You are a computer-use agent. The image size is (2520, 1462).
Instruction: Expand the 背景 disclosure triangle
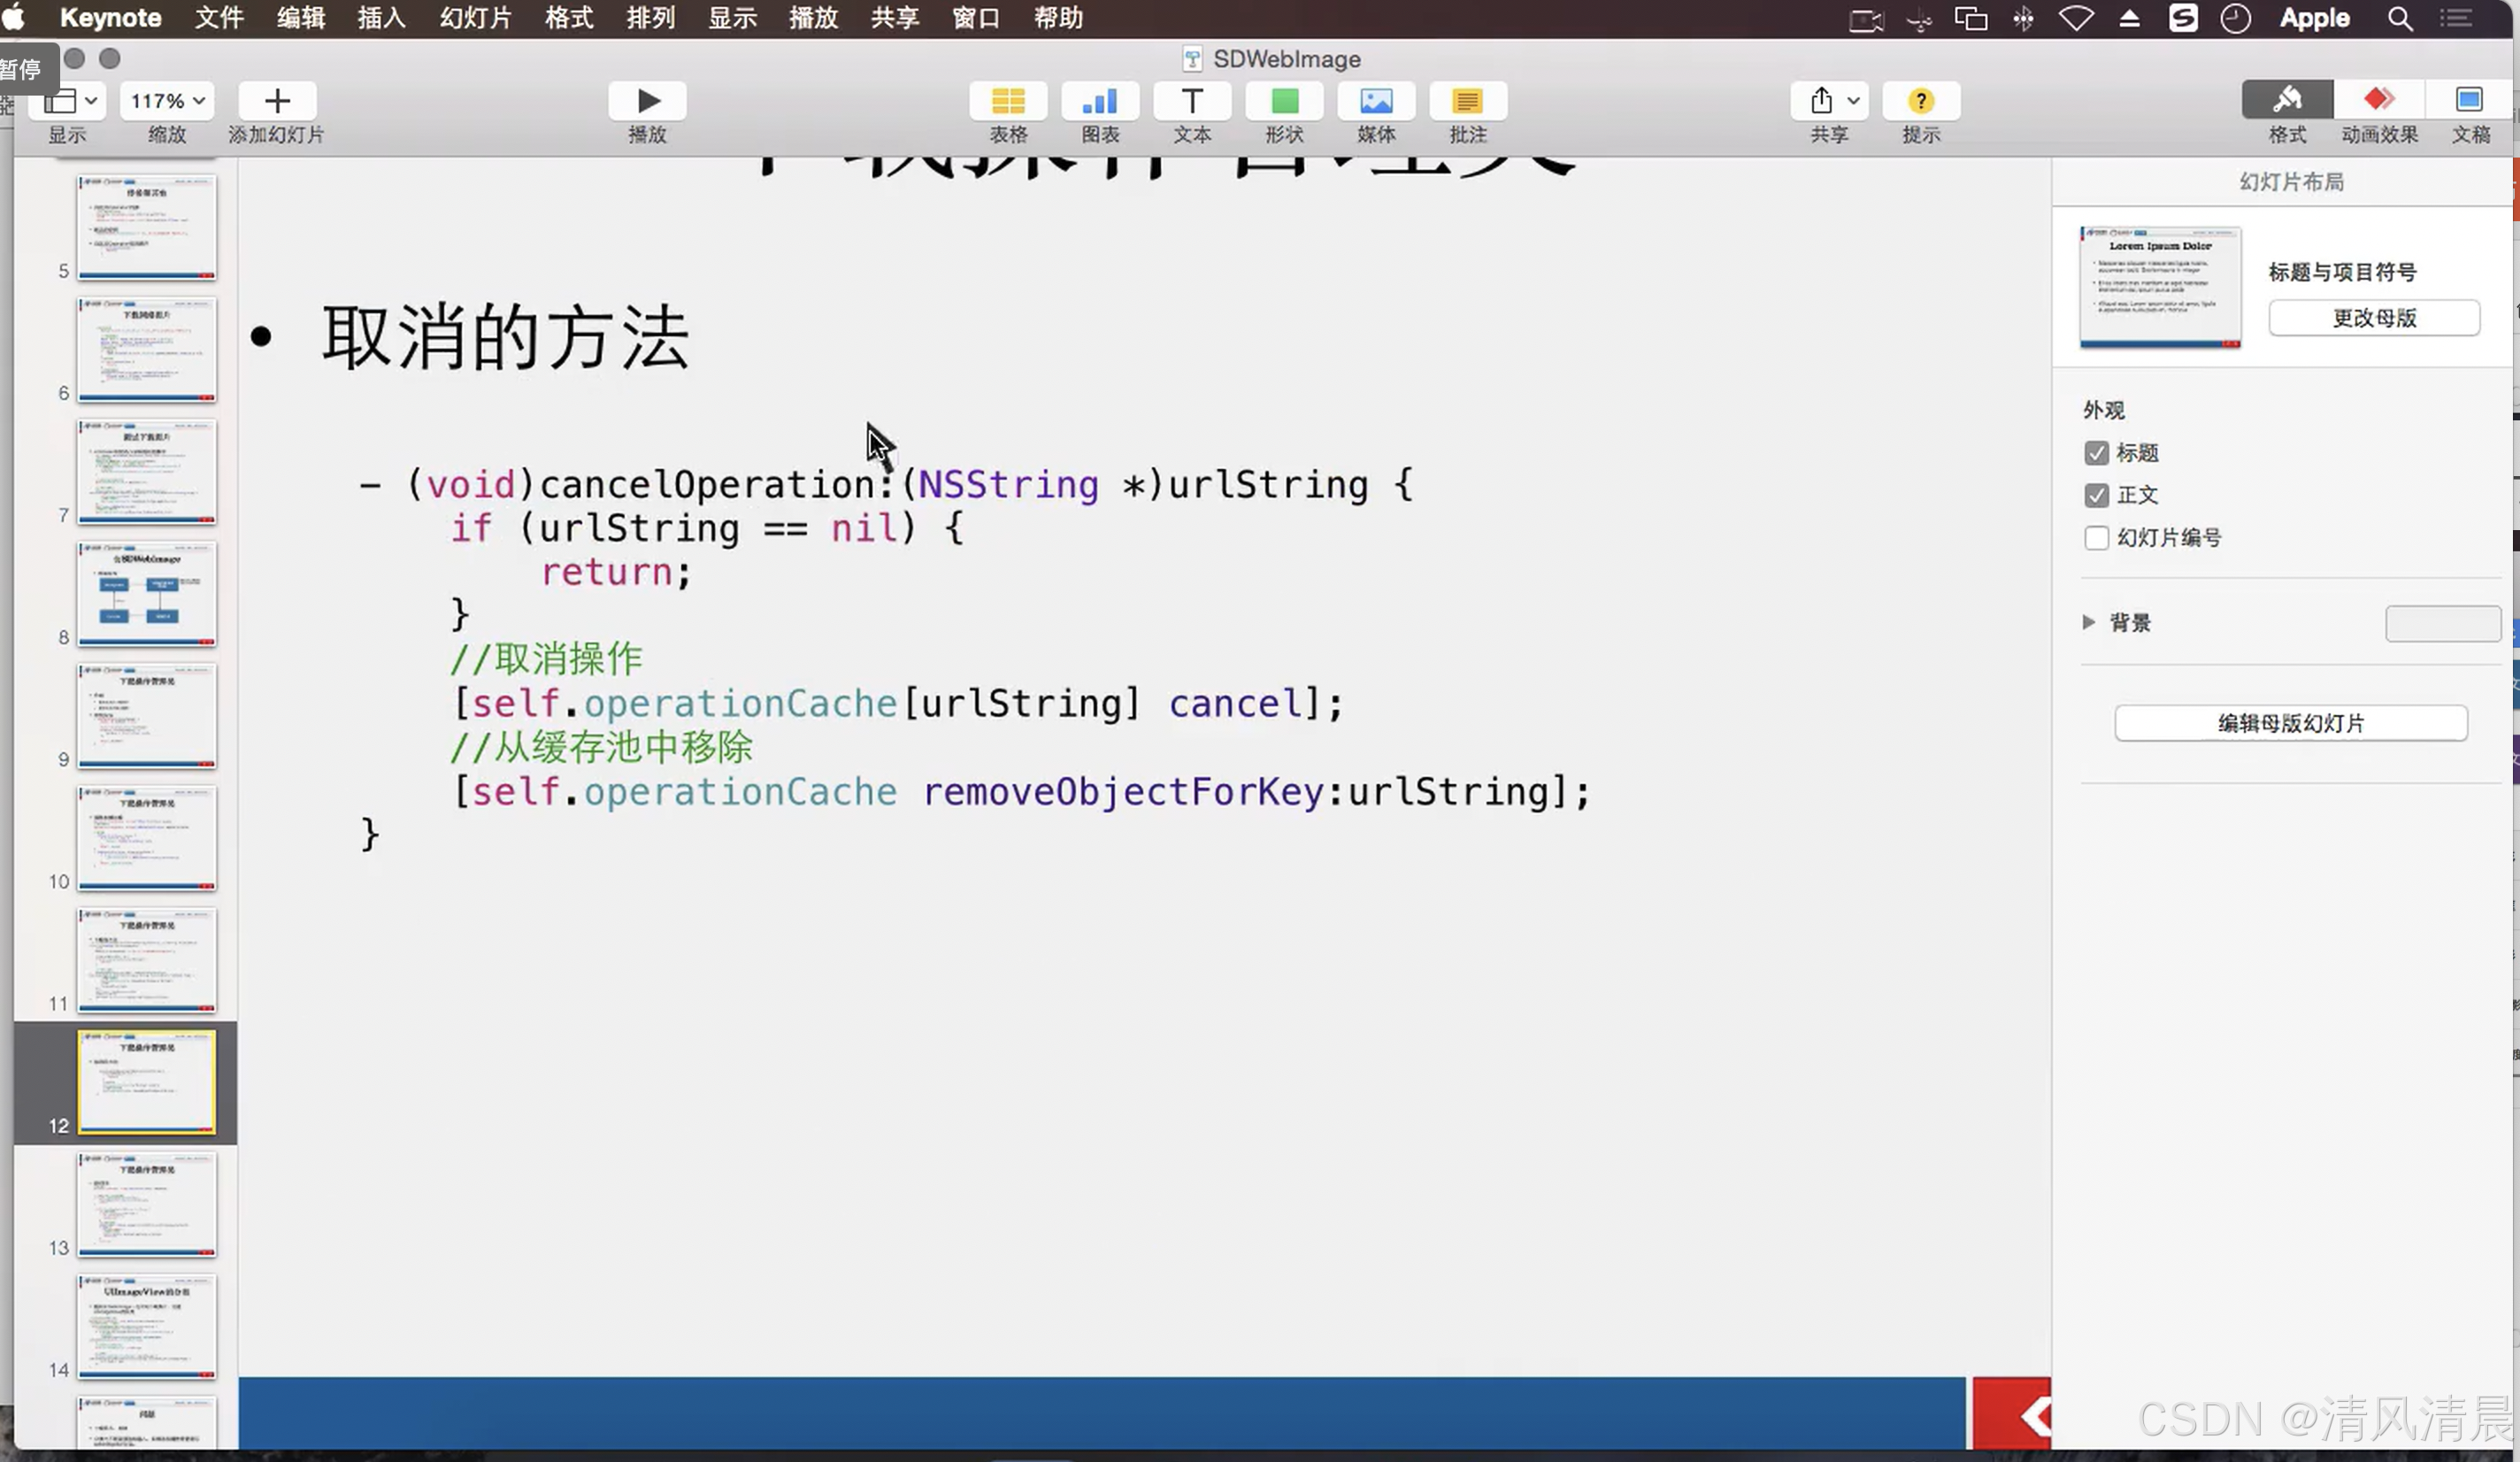pyautogui.click(x=2088, y=622)
